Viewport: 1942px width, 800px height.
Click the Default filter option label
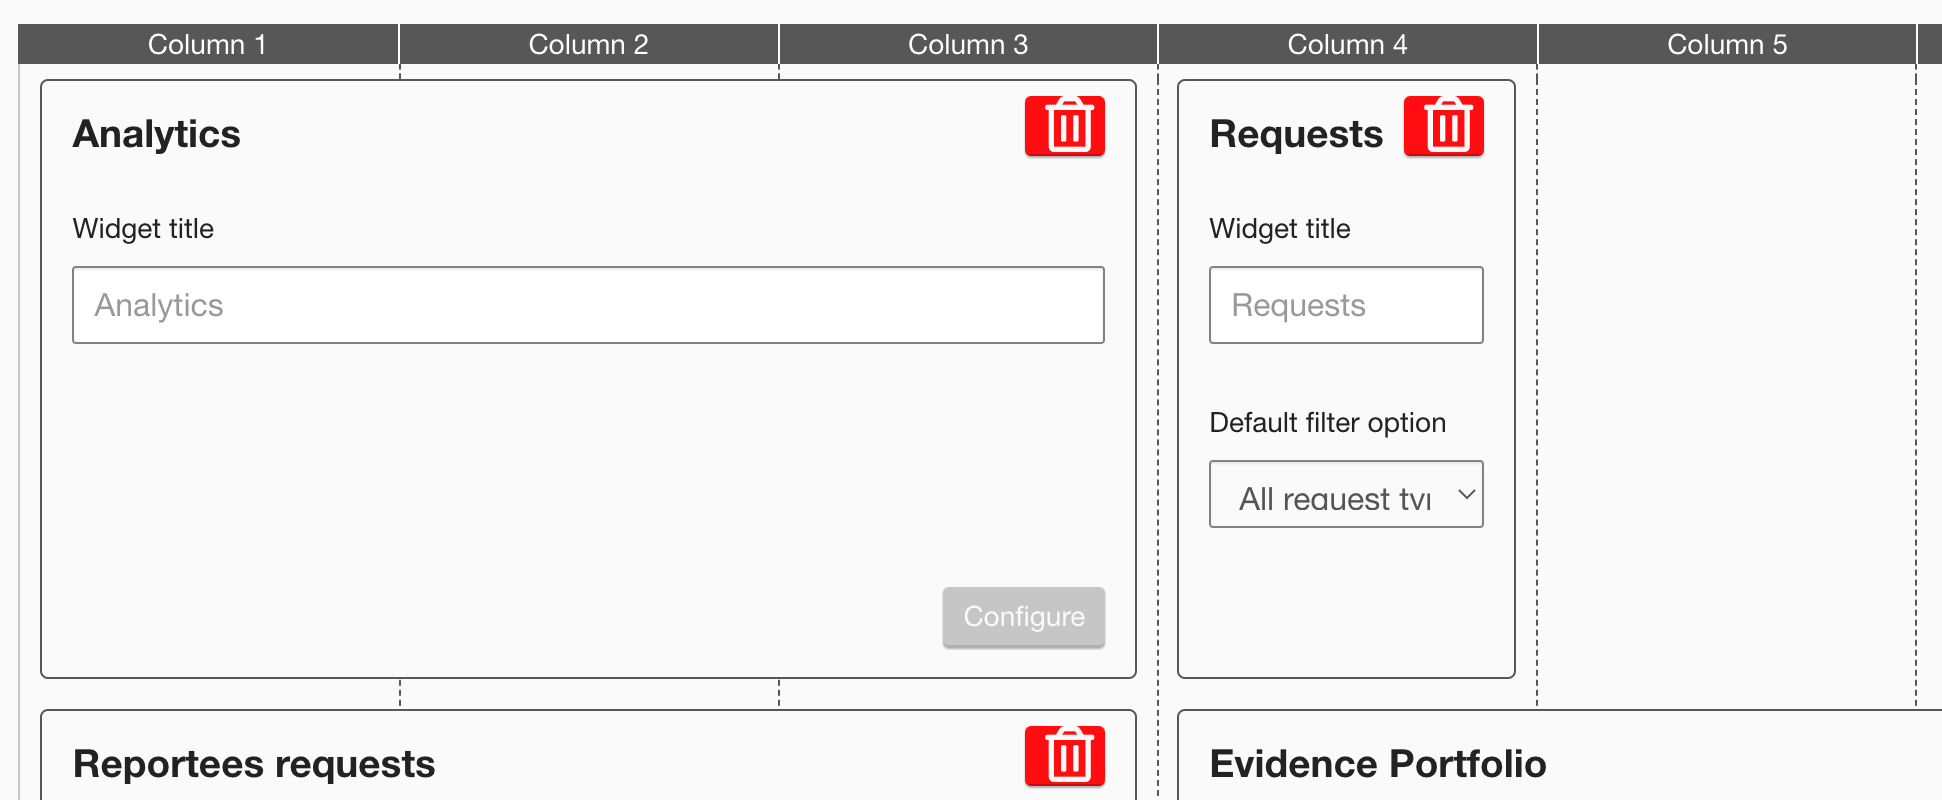(1327, 423)
